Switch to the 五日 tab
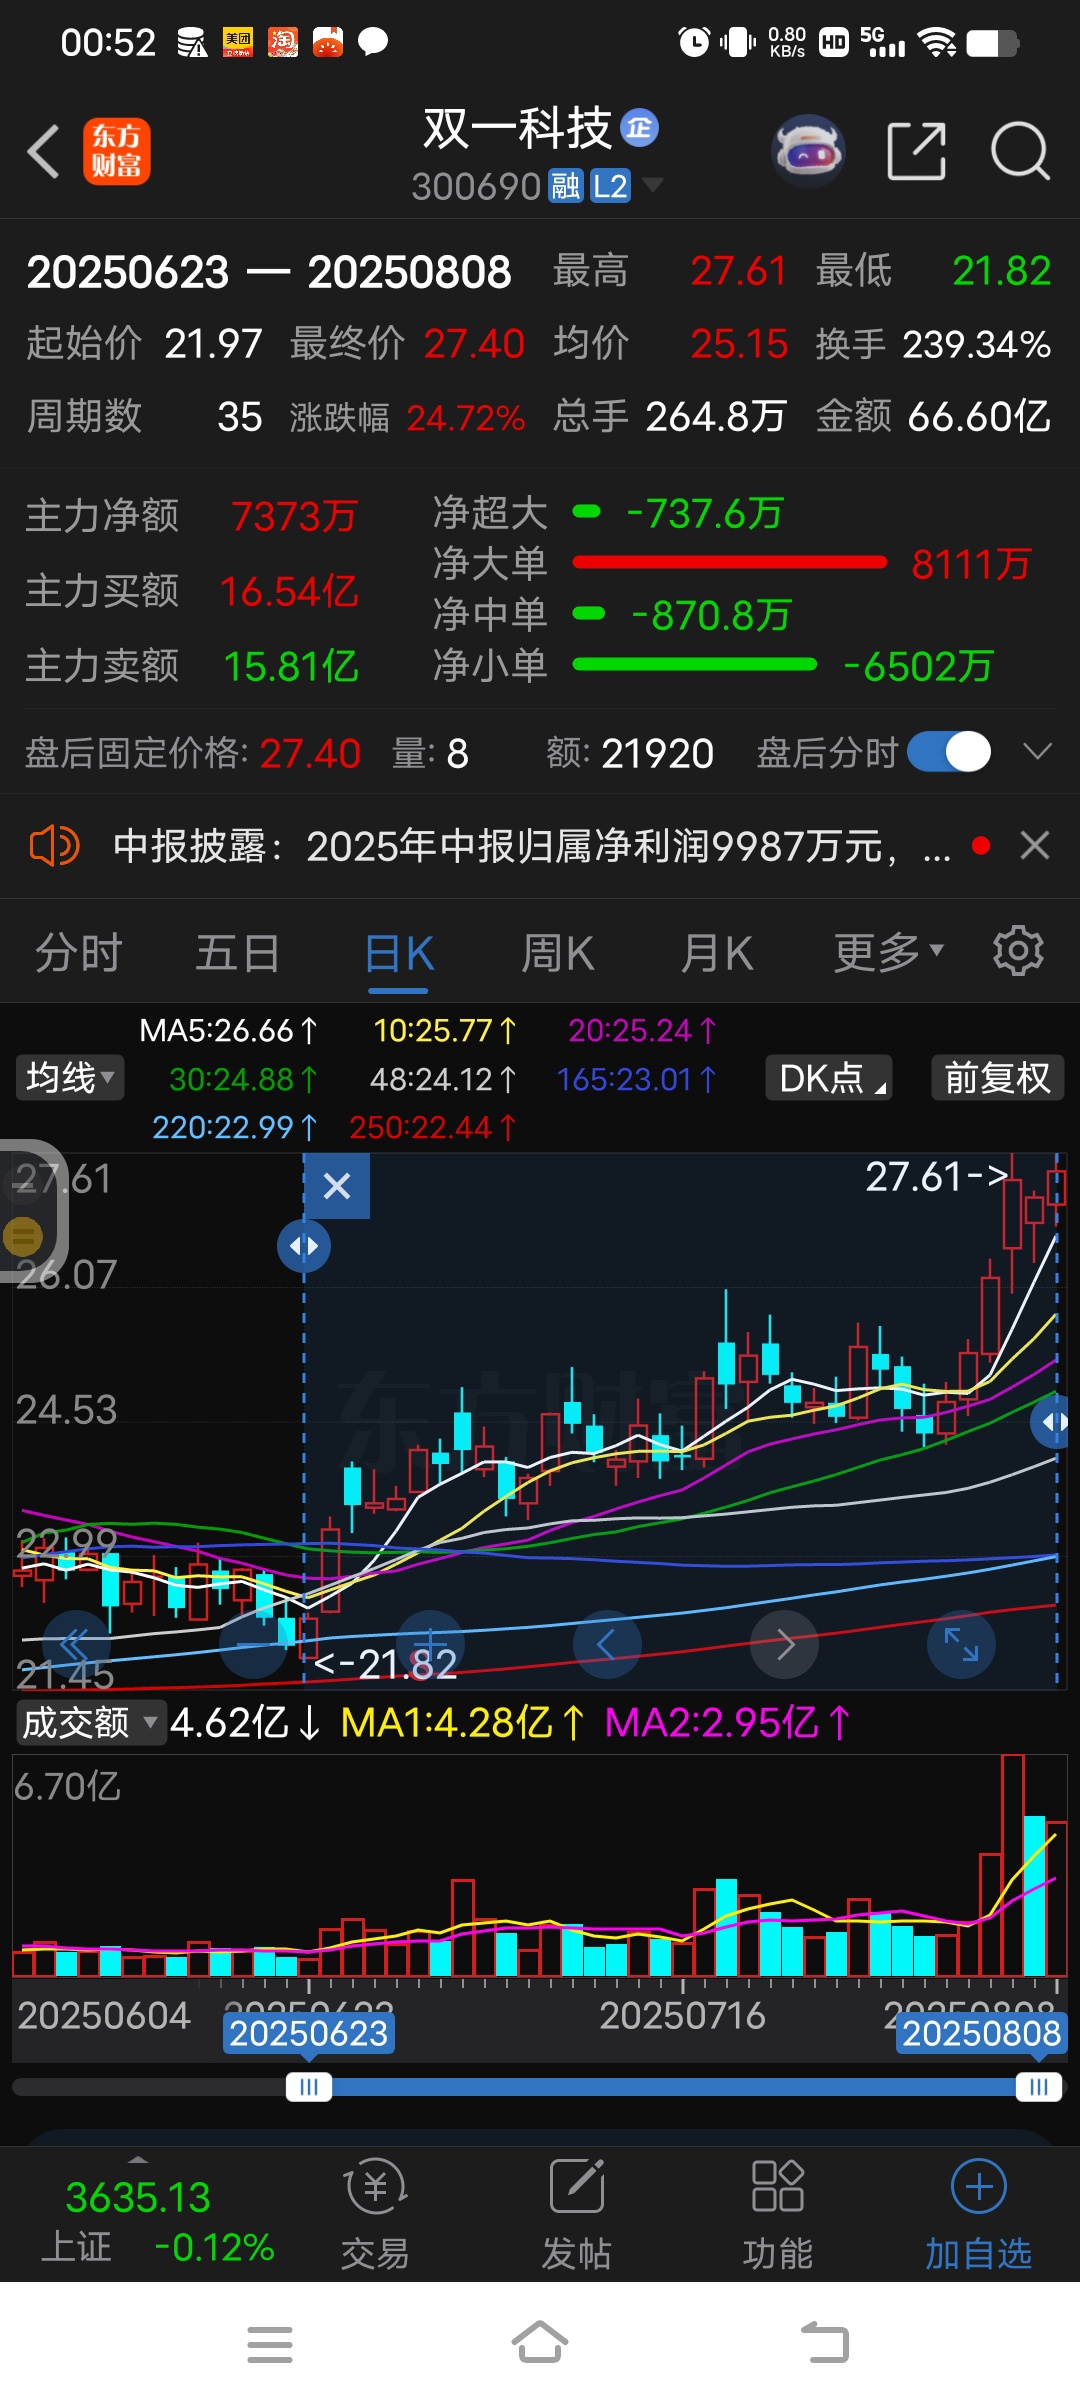The height and width of the screenshot is (2408, 1080). (x=238, y=953)
